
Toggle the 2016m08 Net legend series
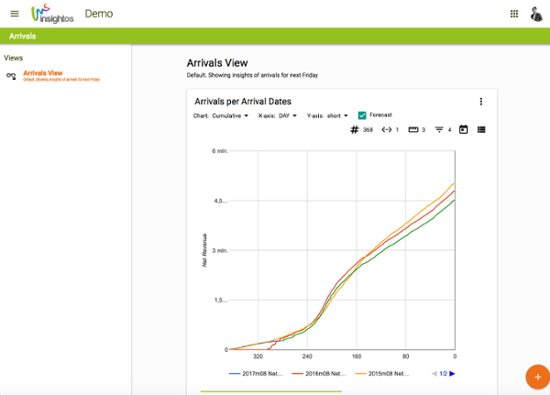pyautogui.click(x=319, y=374)
